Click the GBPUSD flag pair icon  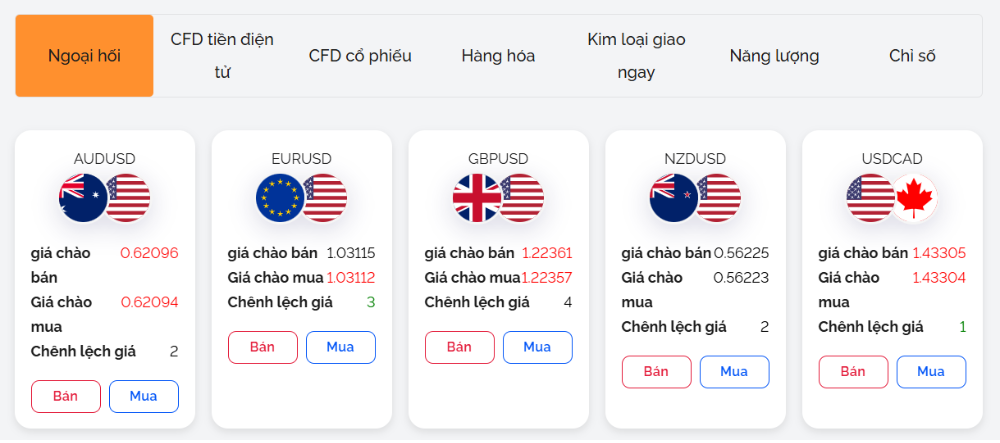(x=498, y=197)
